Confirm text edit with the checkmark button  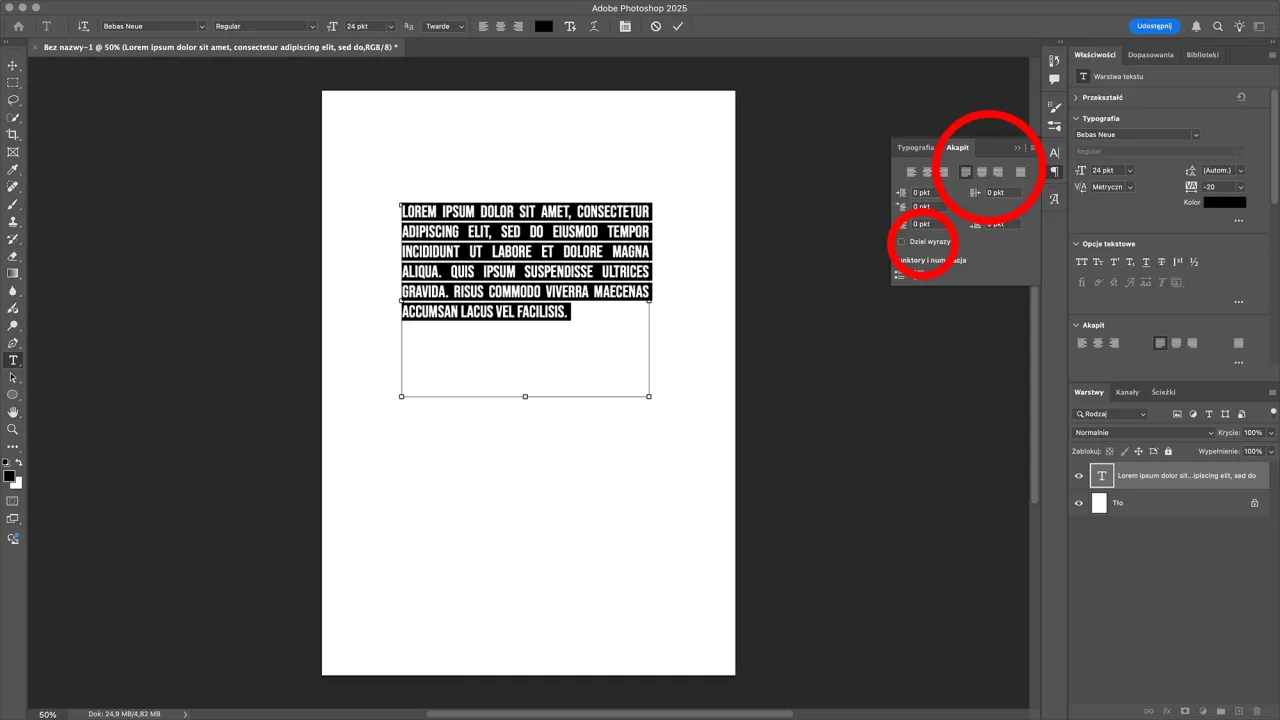[678, 26]
